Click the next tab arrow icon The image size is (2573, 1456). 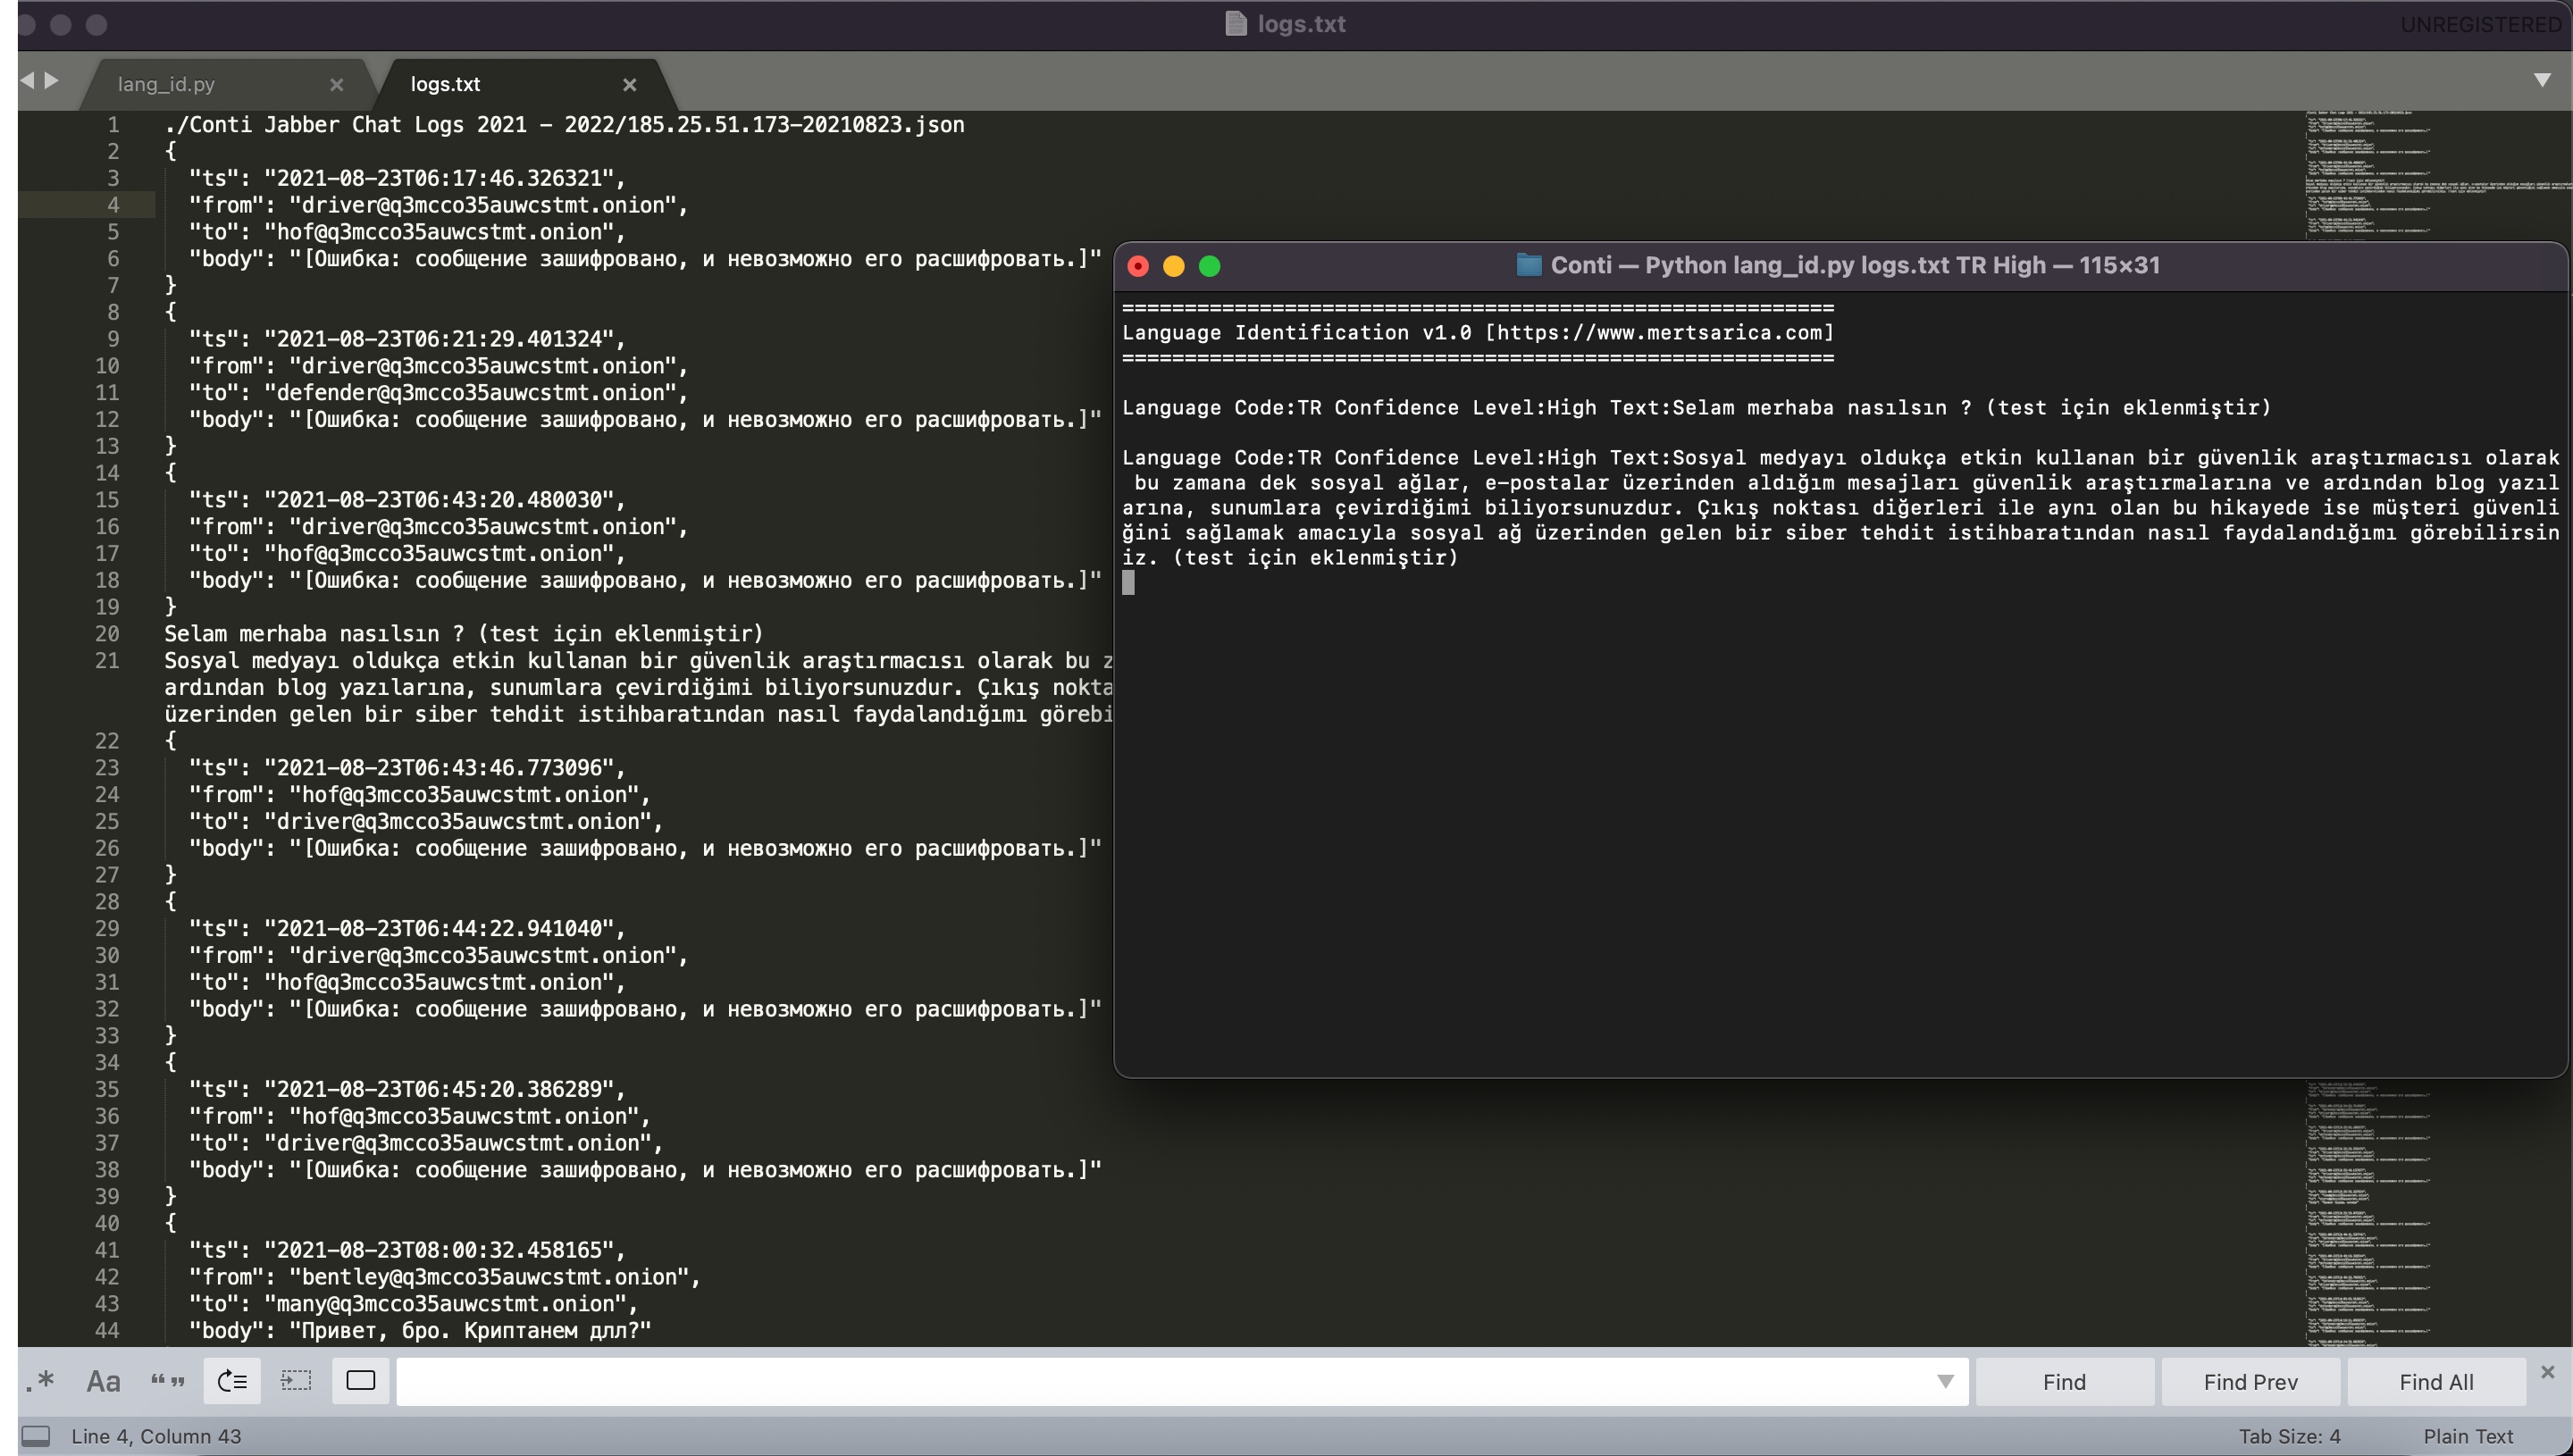coord(52,80)
